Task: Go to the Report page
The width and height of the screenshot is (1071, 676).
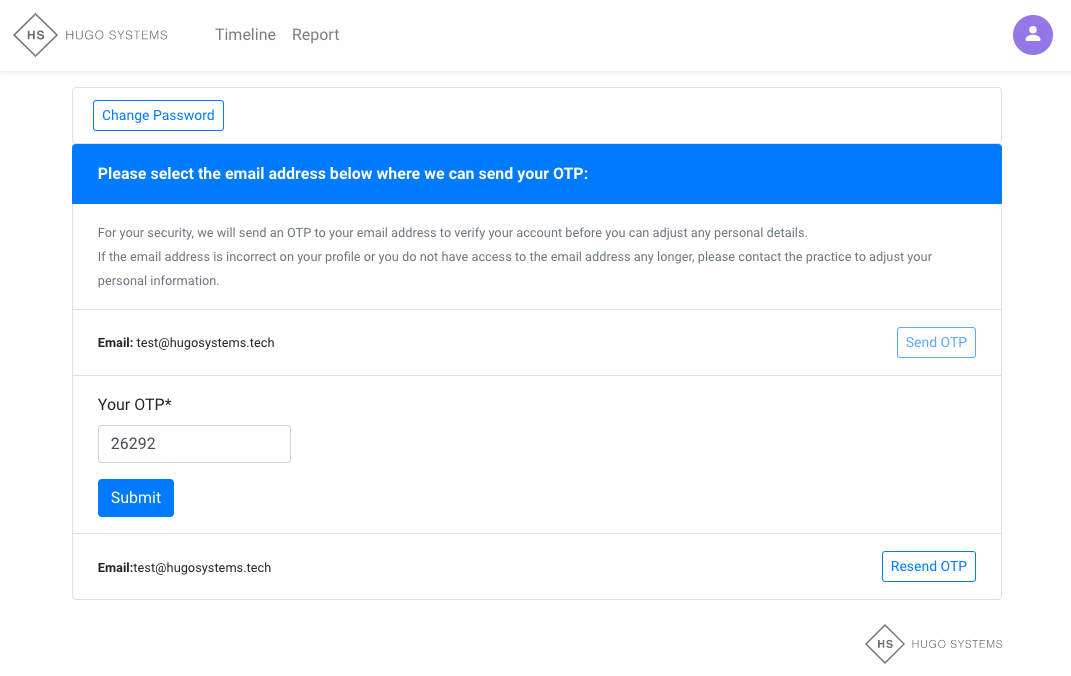Action: tap(315, 35)
